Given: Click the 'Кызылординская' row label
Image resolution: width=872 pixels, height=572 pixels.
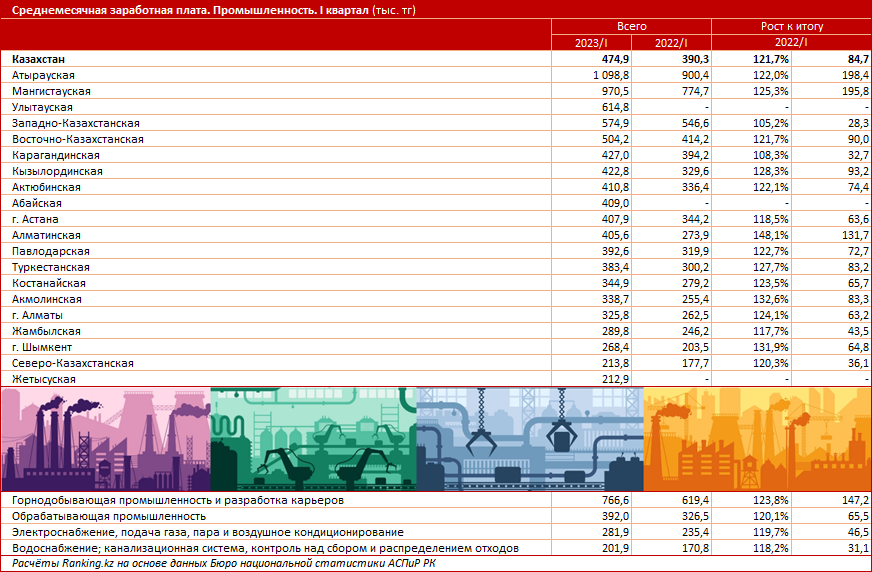Looking at the screenshot, I should pos(57,171).
